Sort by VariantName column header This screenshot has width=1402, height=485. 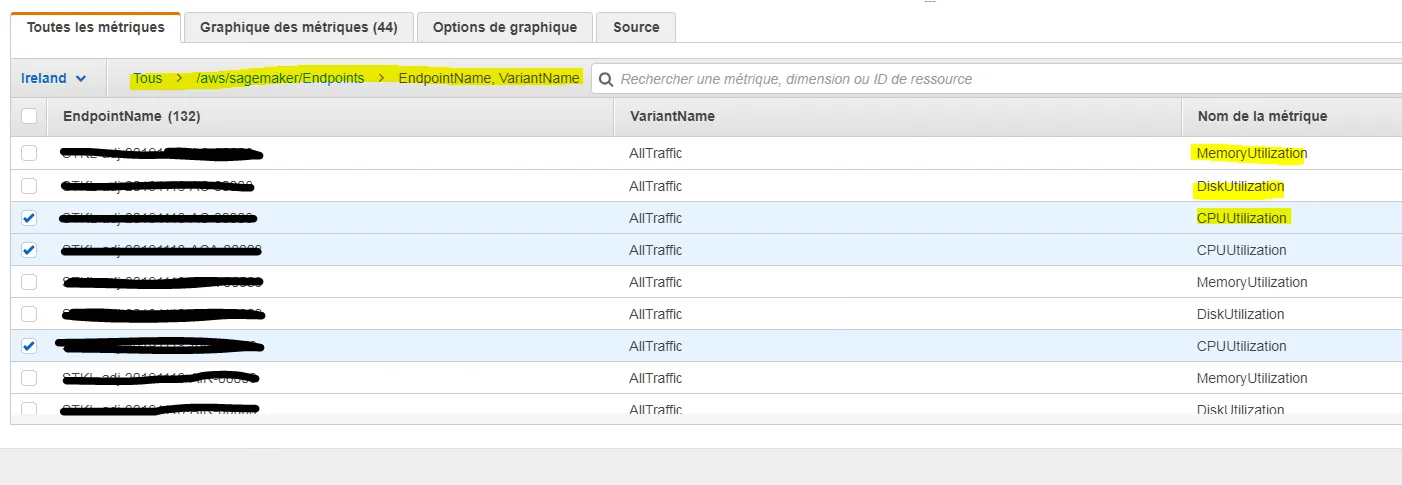(x=672, y=116)
